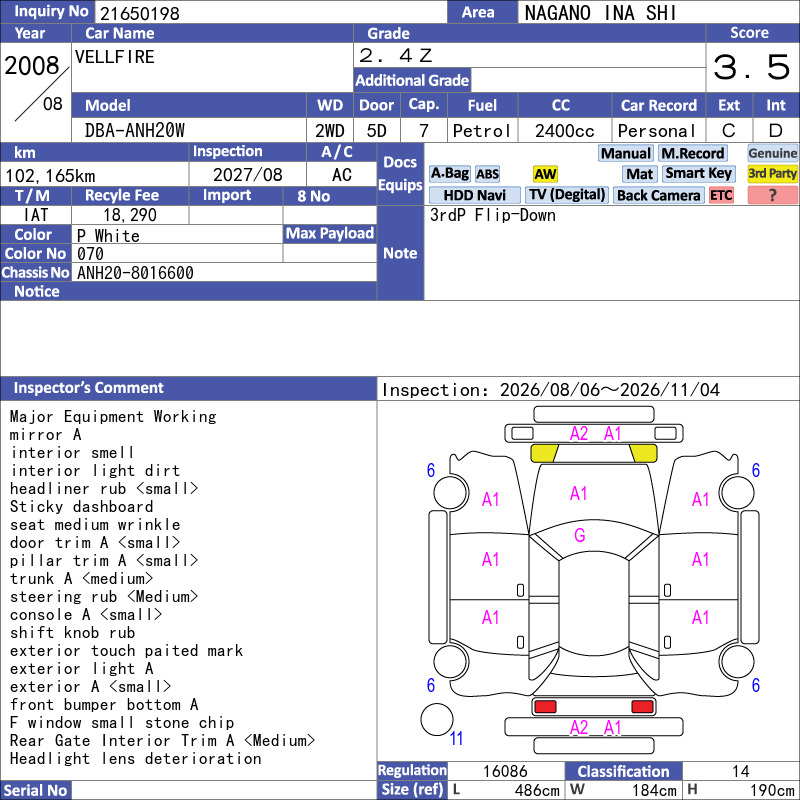Click the ABS equipment badge
The width and height of the screenshot is (800, 800).
pos(487,174)
